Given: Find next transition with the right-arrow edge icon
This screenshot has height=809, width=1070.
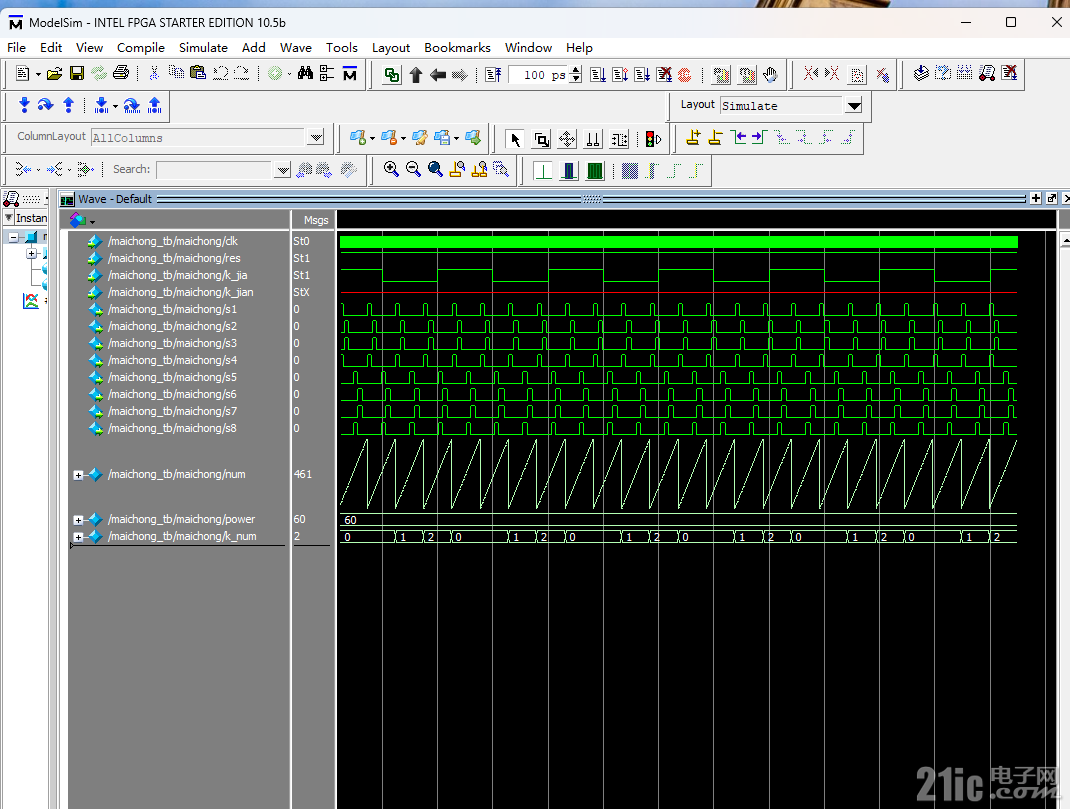Looking at the screenshot, I should [760, 138].
